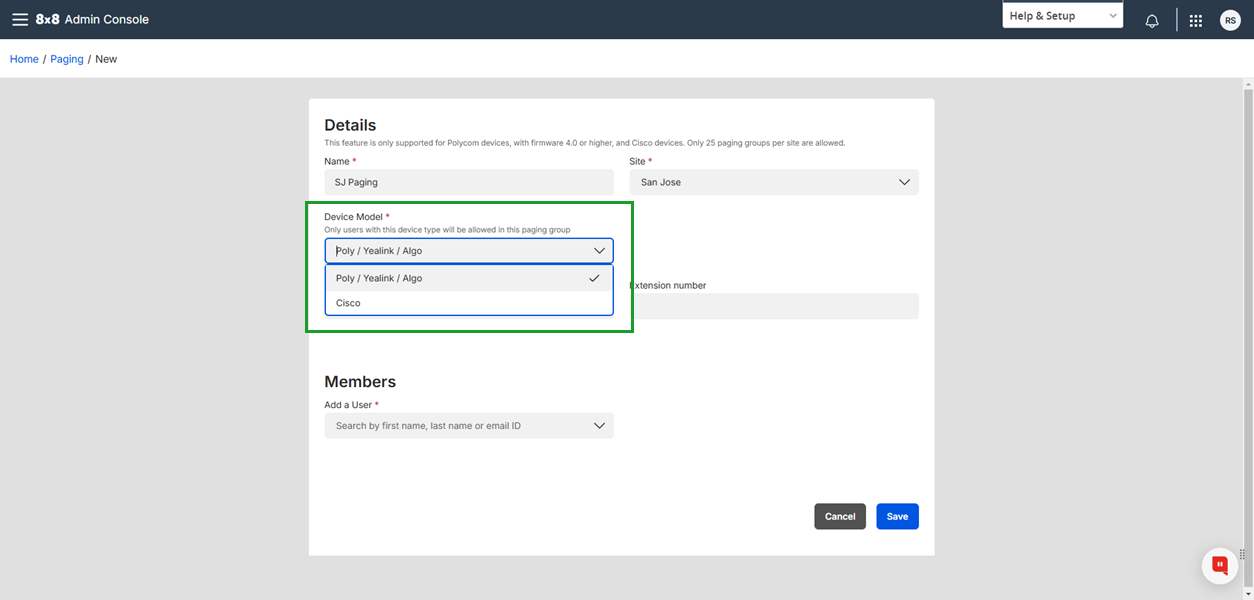
Task: Open the notifications bell
Action: (x=1152, y=20)
